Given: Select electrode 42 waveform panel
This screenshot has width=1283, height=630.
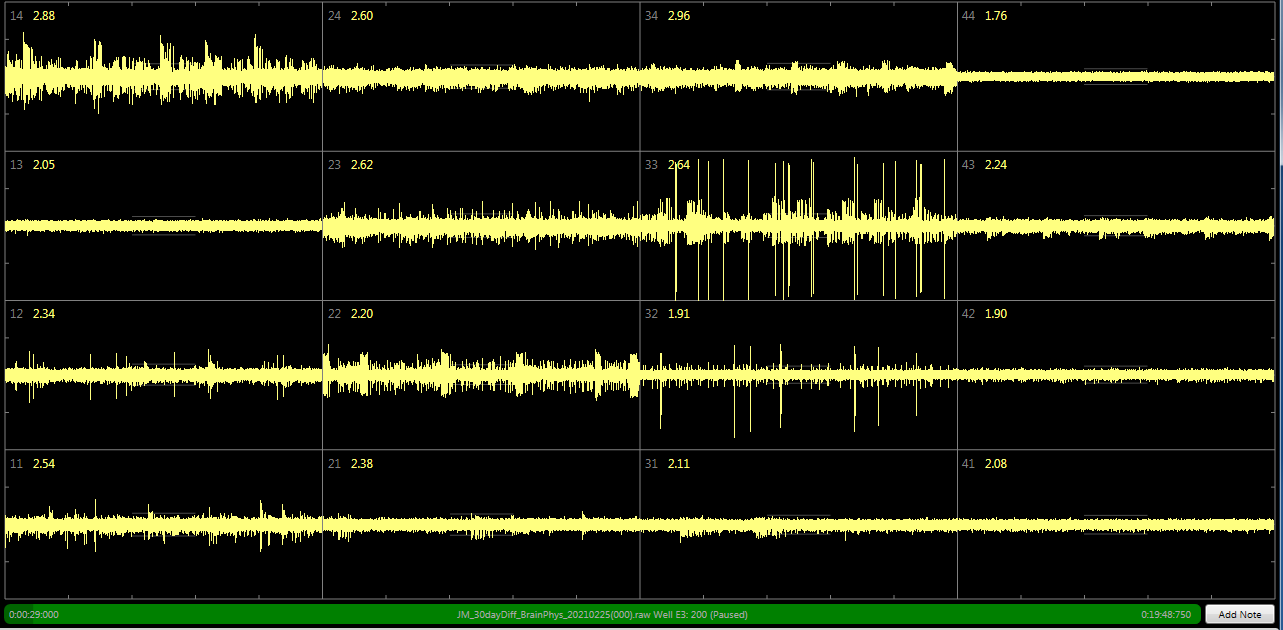Looking at the screenshot, I should pyautogui.click(x=1116, y=375).
